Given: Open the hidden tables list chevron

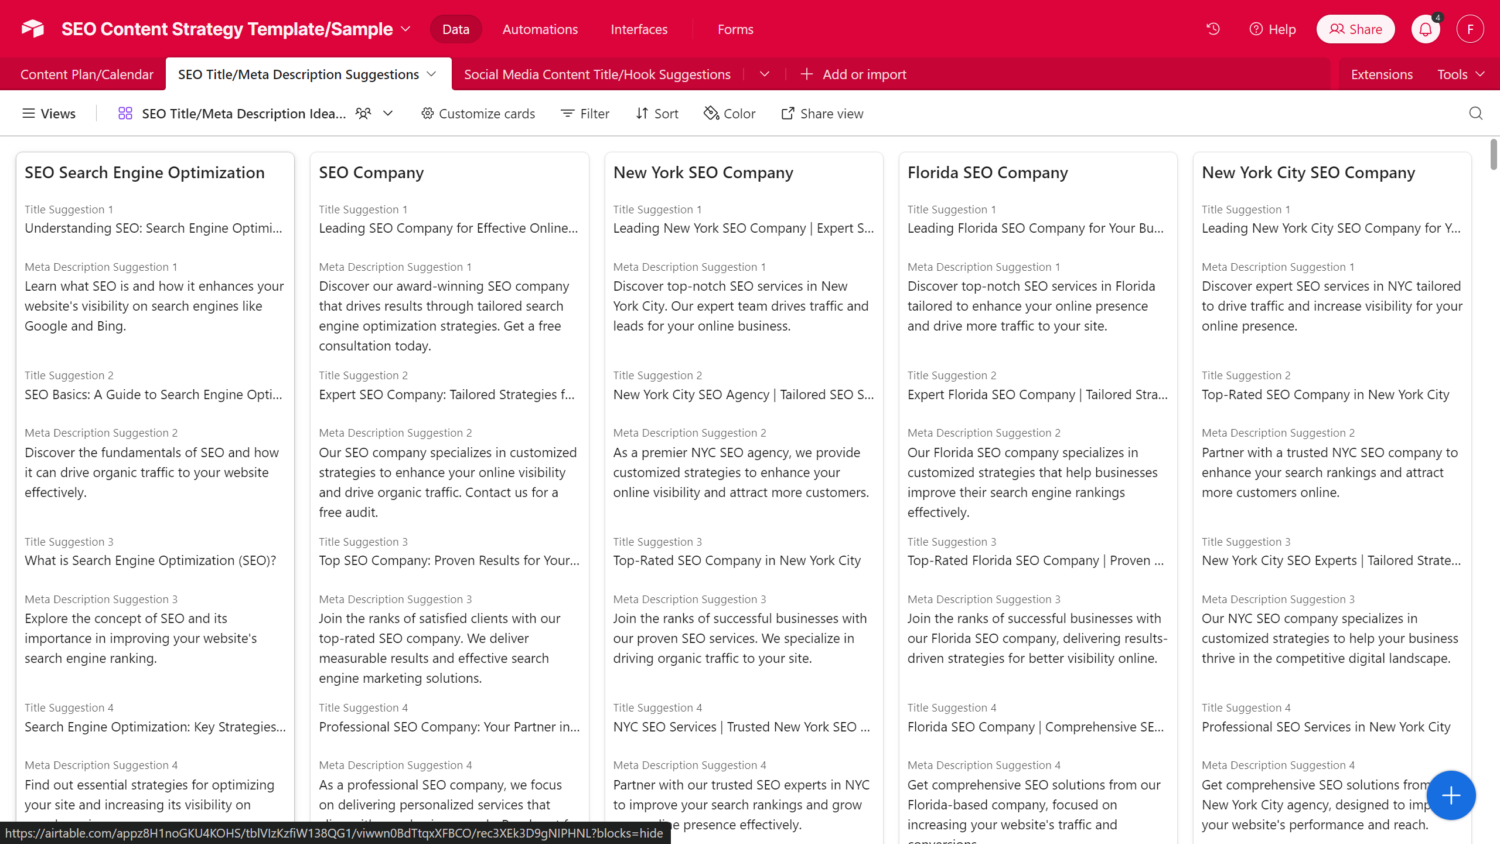Looking at the screenshot, I should [764, 74].
